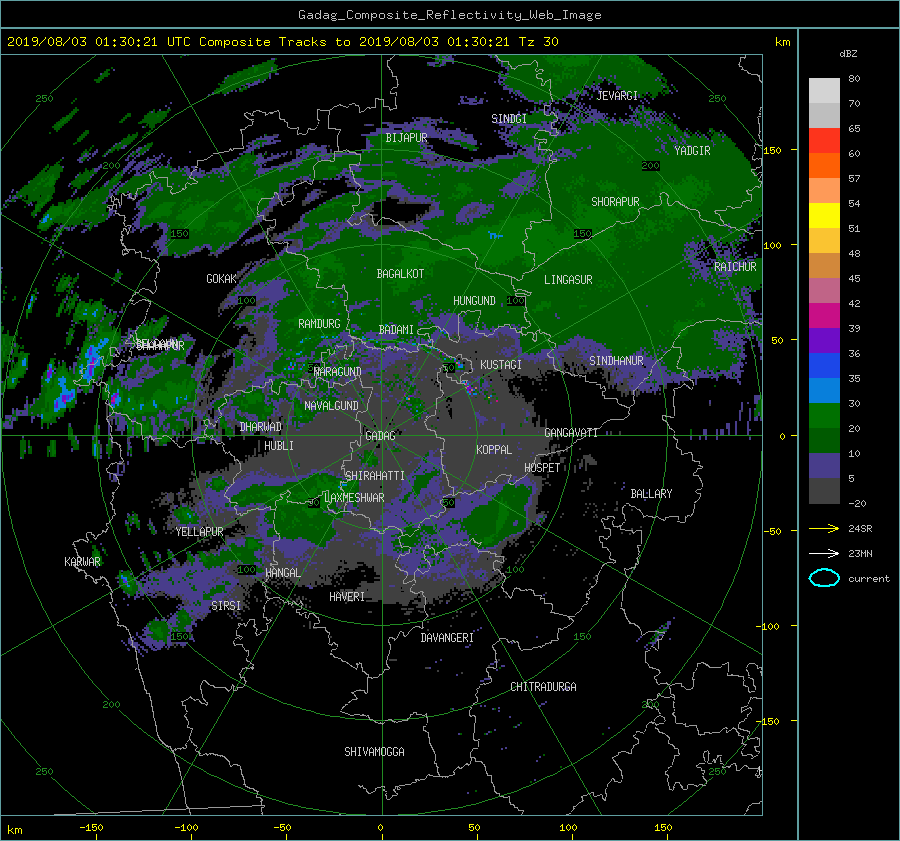
Task: Click the LAXMESHWAR label
Action: [x=354, y=498]
